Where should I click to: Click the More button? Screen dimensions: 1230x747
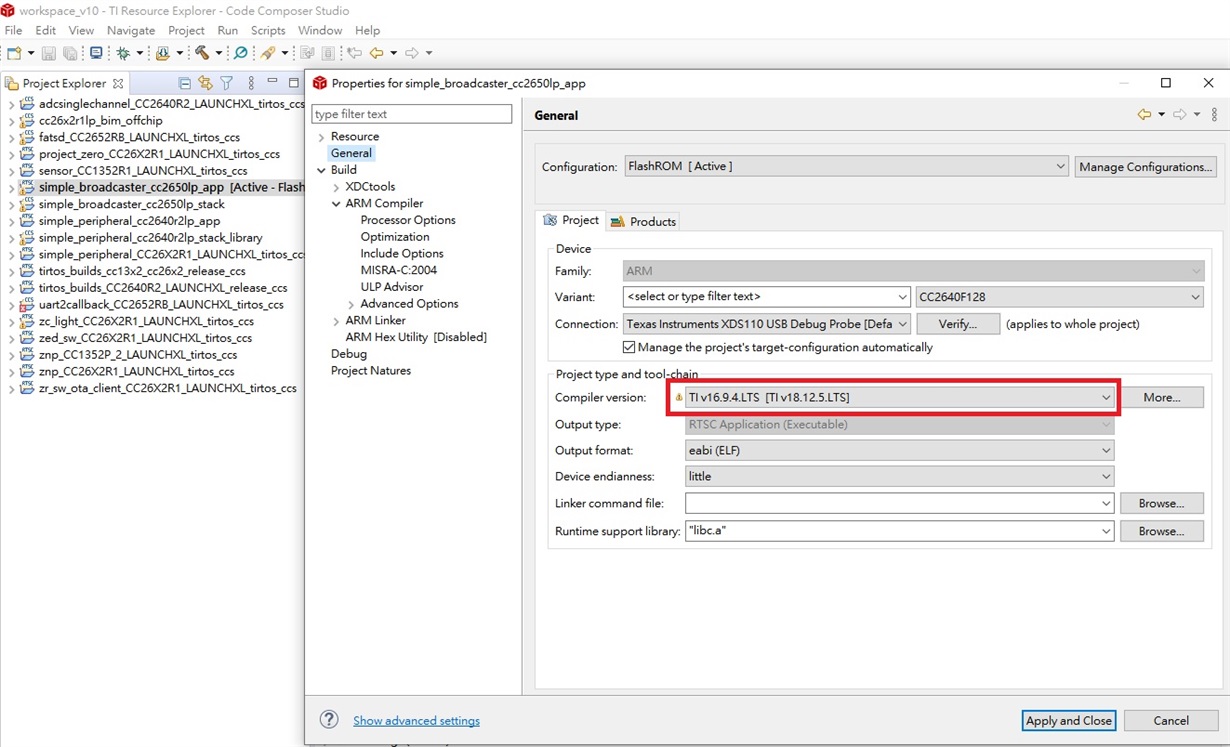click(x=1162, y=398)
